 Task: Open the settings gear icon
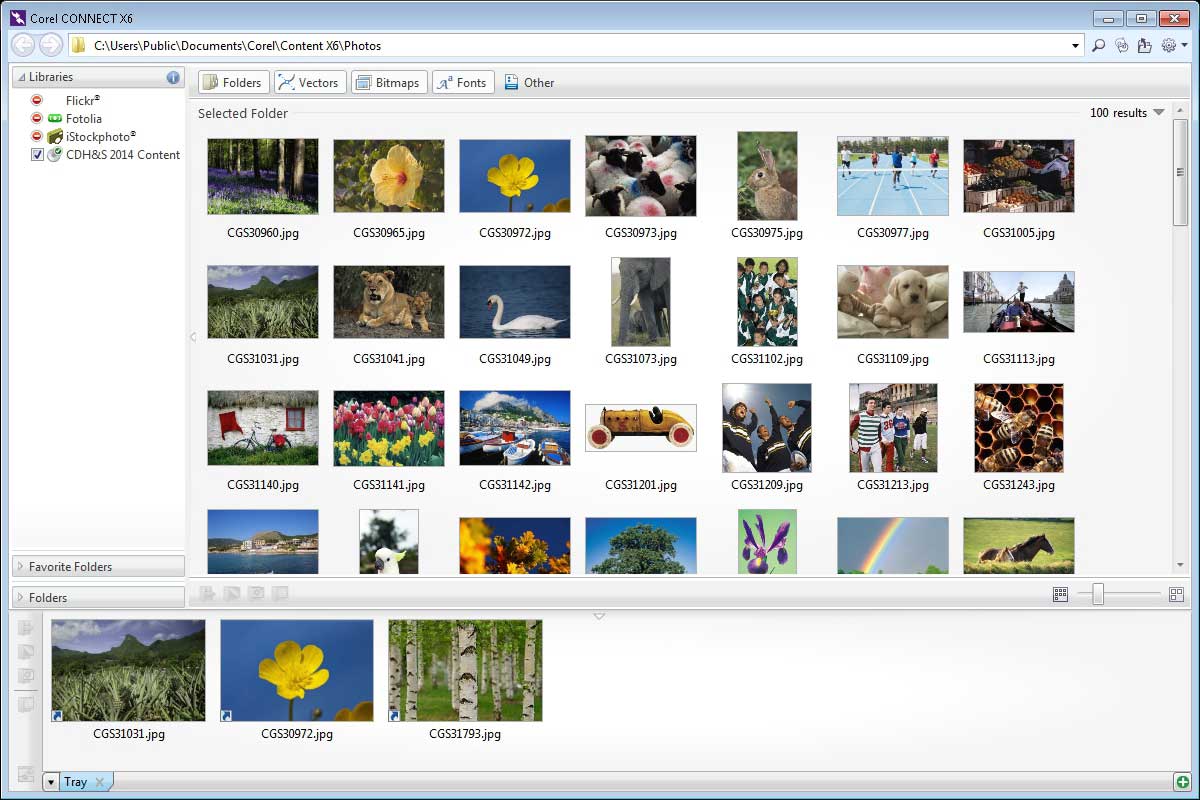click(x=1167, y=46)
